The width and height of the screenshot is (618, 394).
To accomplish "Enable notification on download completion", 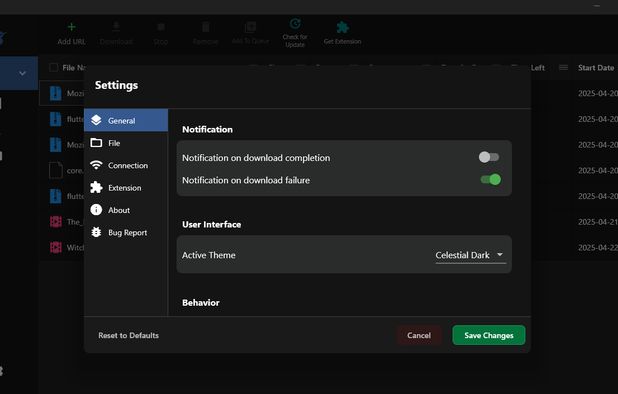I will pyautogui.click(x=489, y=157).
